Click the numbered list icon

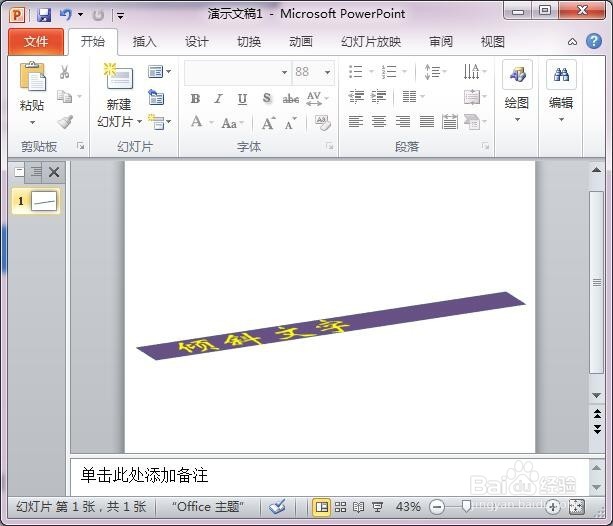389,72
